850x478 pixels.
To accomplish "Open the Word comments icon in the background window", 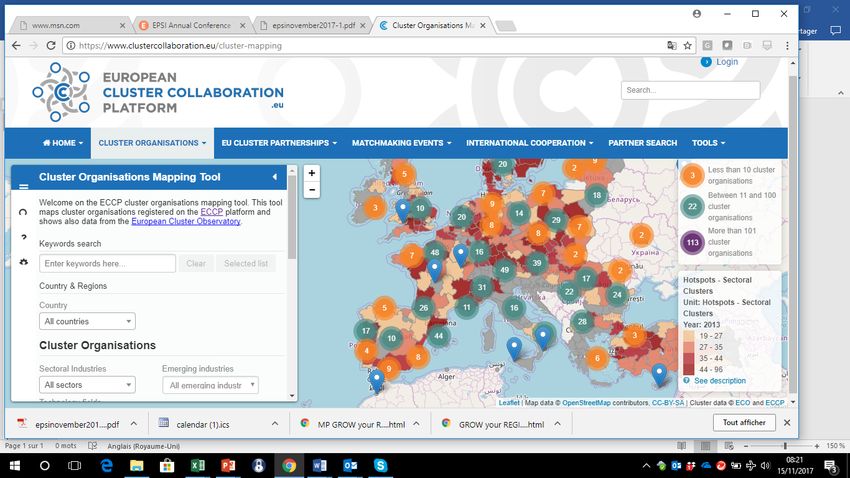I will tap(835, 31).
